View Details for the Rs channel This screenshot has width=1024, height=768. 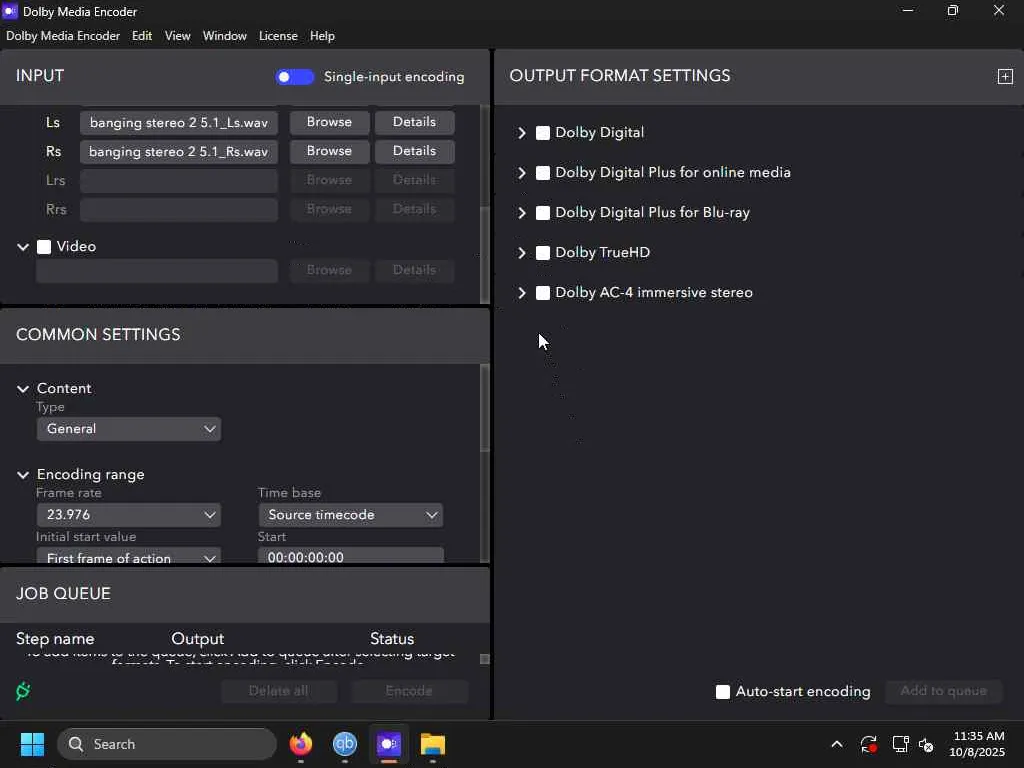(414, 151)
